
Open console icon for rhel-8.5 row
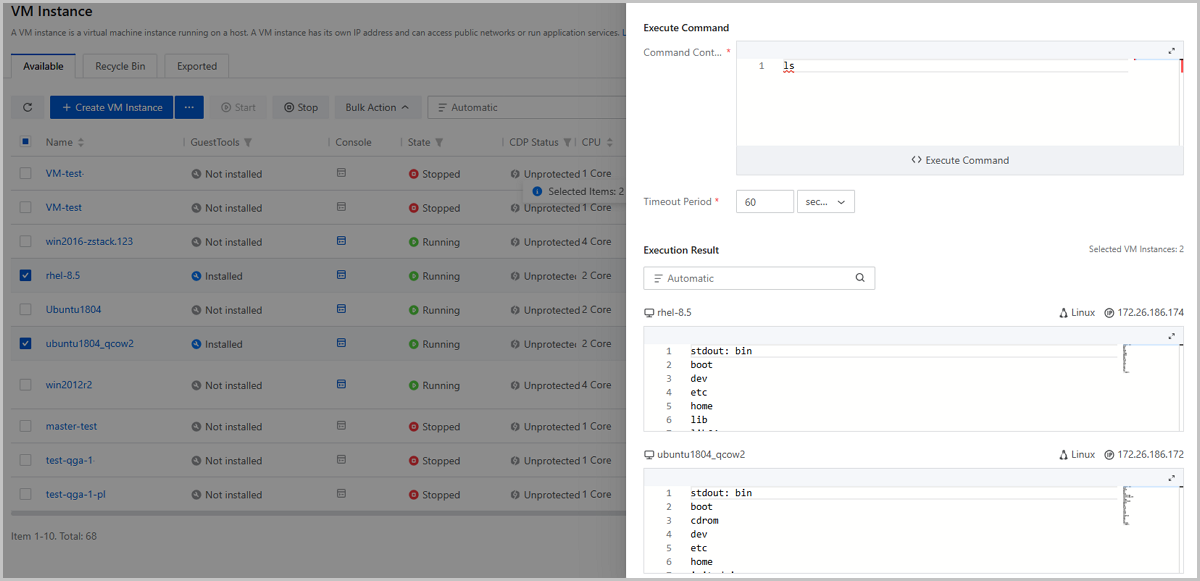click(x=341, y=275)
